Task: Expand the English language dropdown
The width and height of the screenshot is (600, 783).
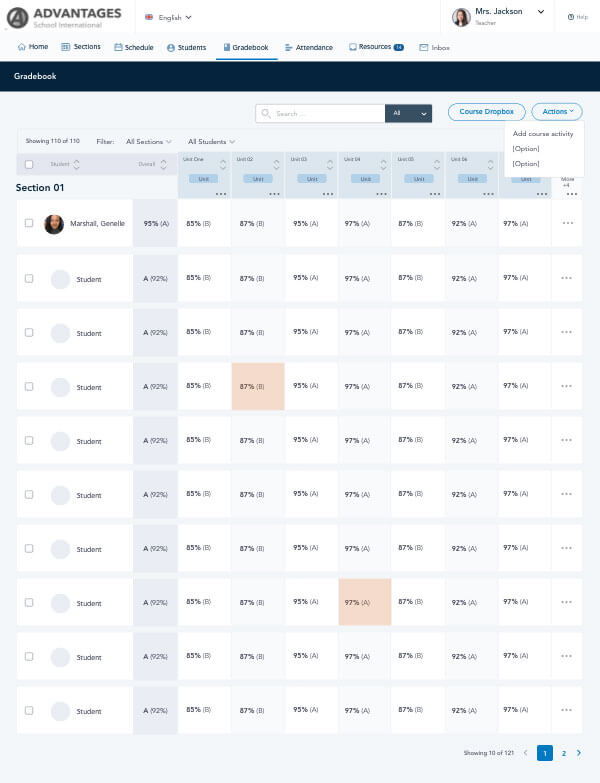Action: [x=168, y=17]
